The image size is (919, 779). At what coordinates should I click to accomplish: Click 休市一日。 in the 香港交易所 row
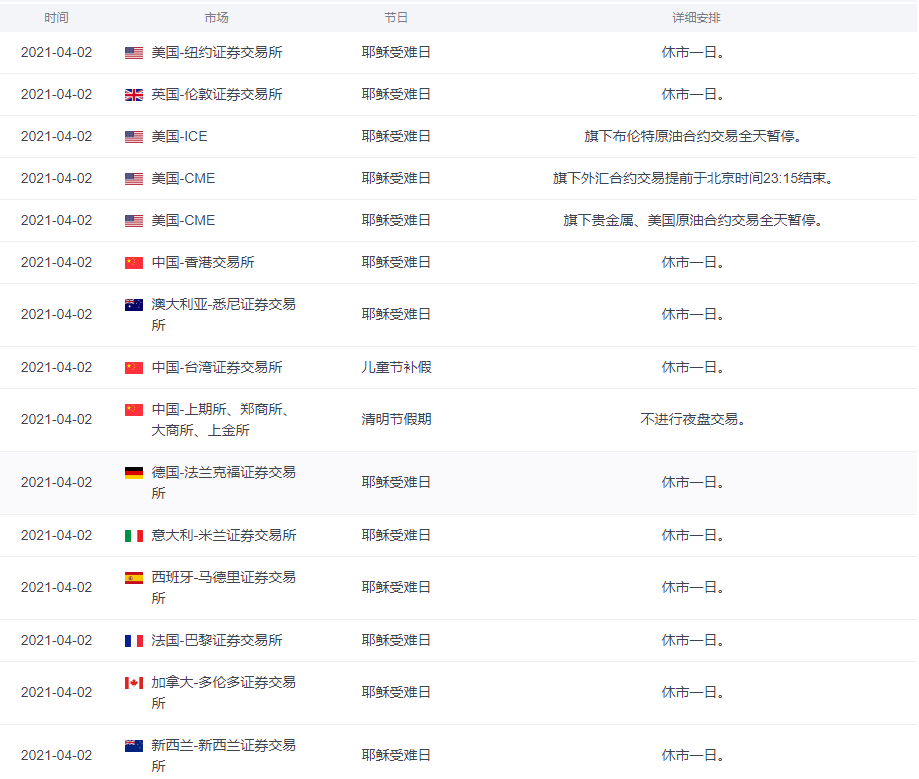(693, 262)
